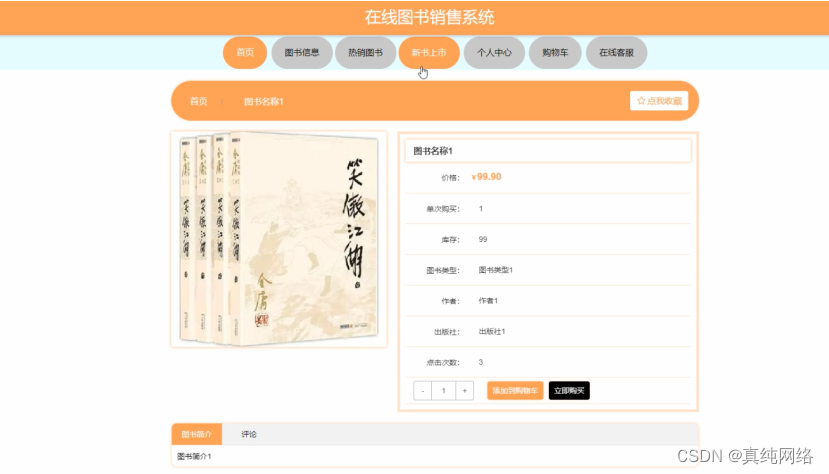Click the ¥99.90 price text
Image resolution: width=829 pixels, height=474 pixels.
(x=486, y=177)
